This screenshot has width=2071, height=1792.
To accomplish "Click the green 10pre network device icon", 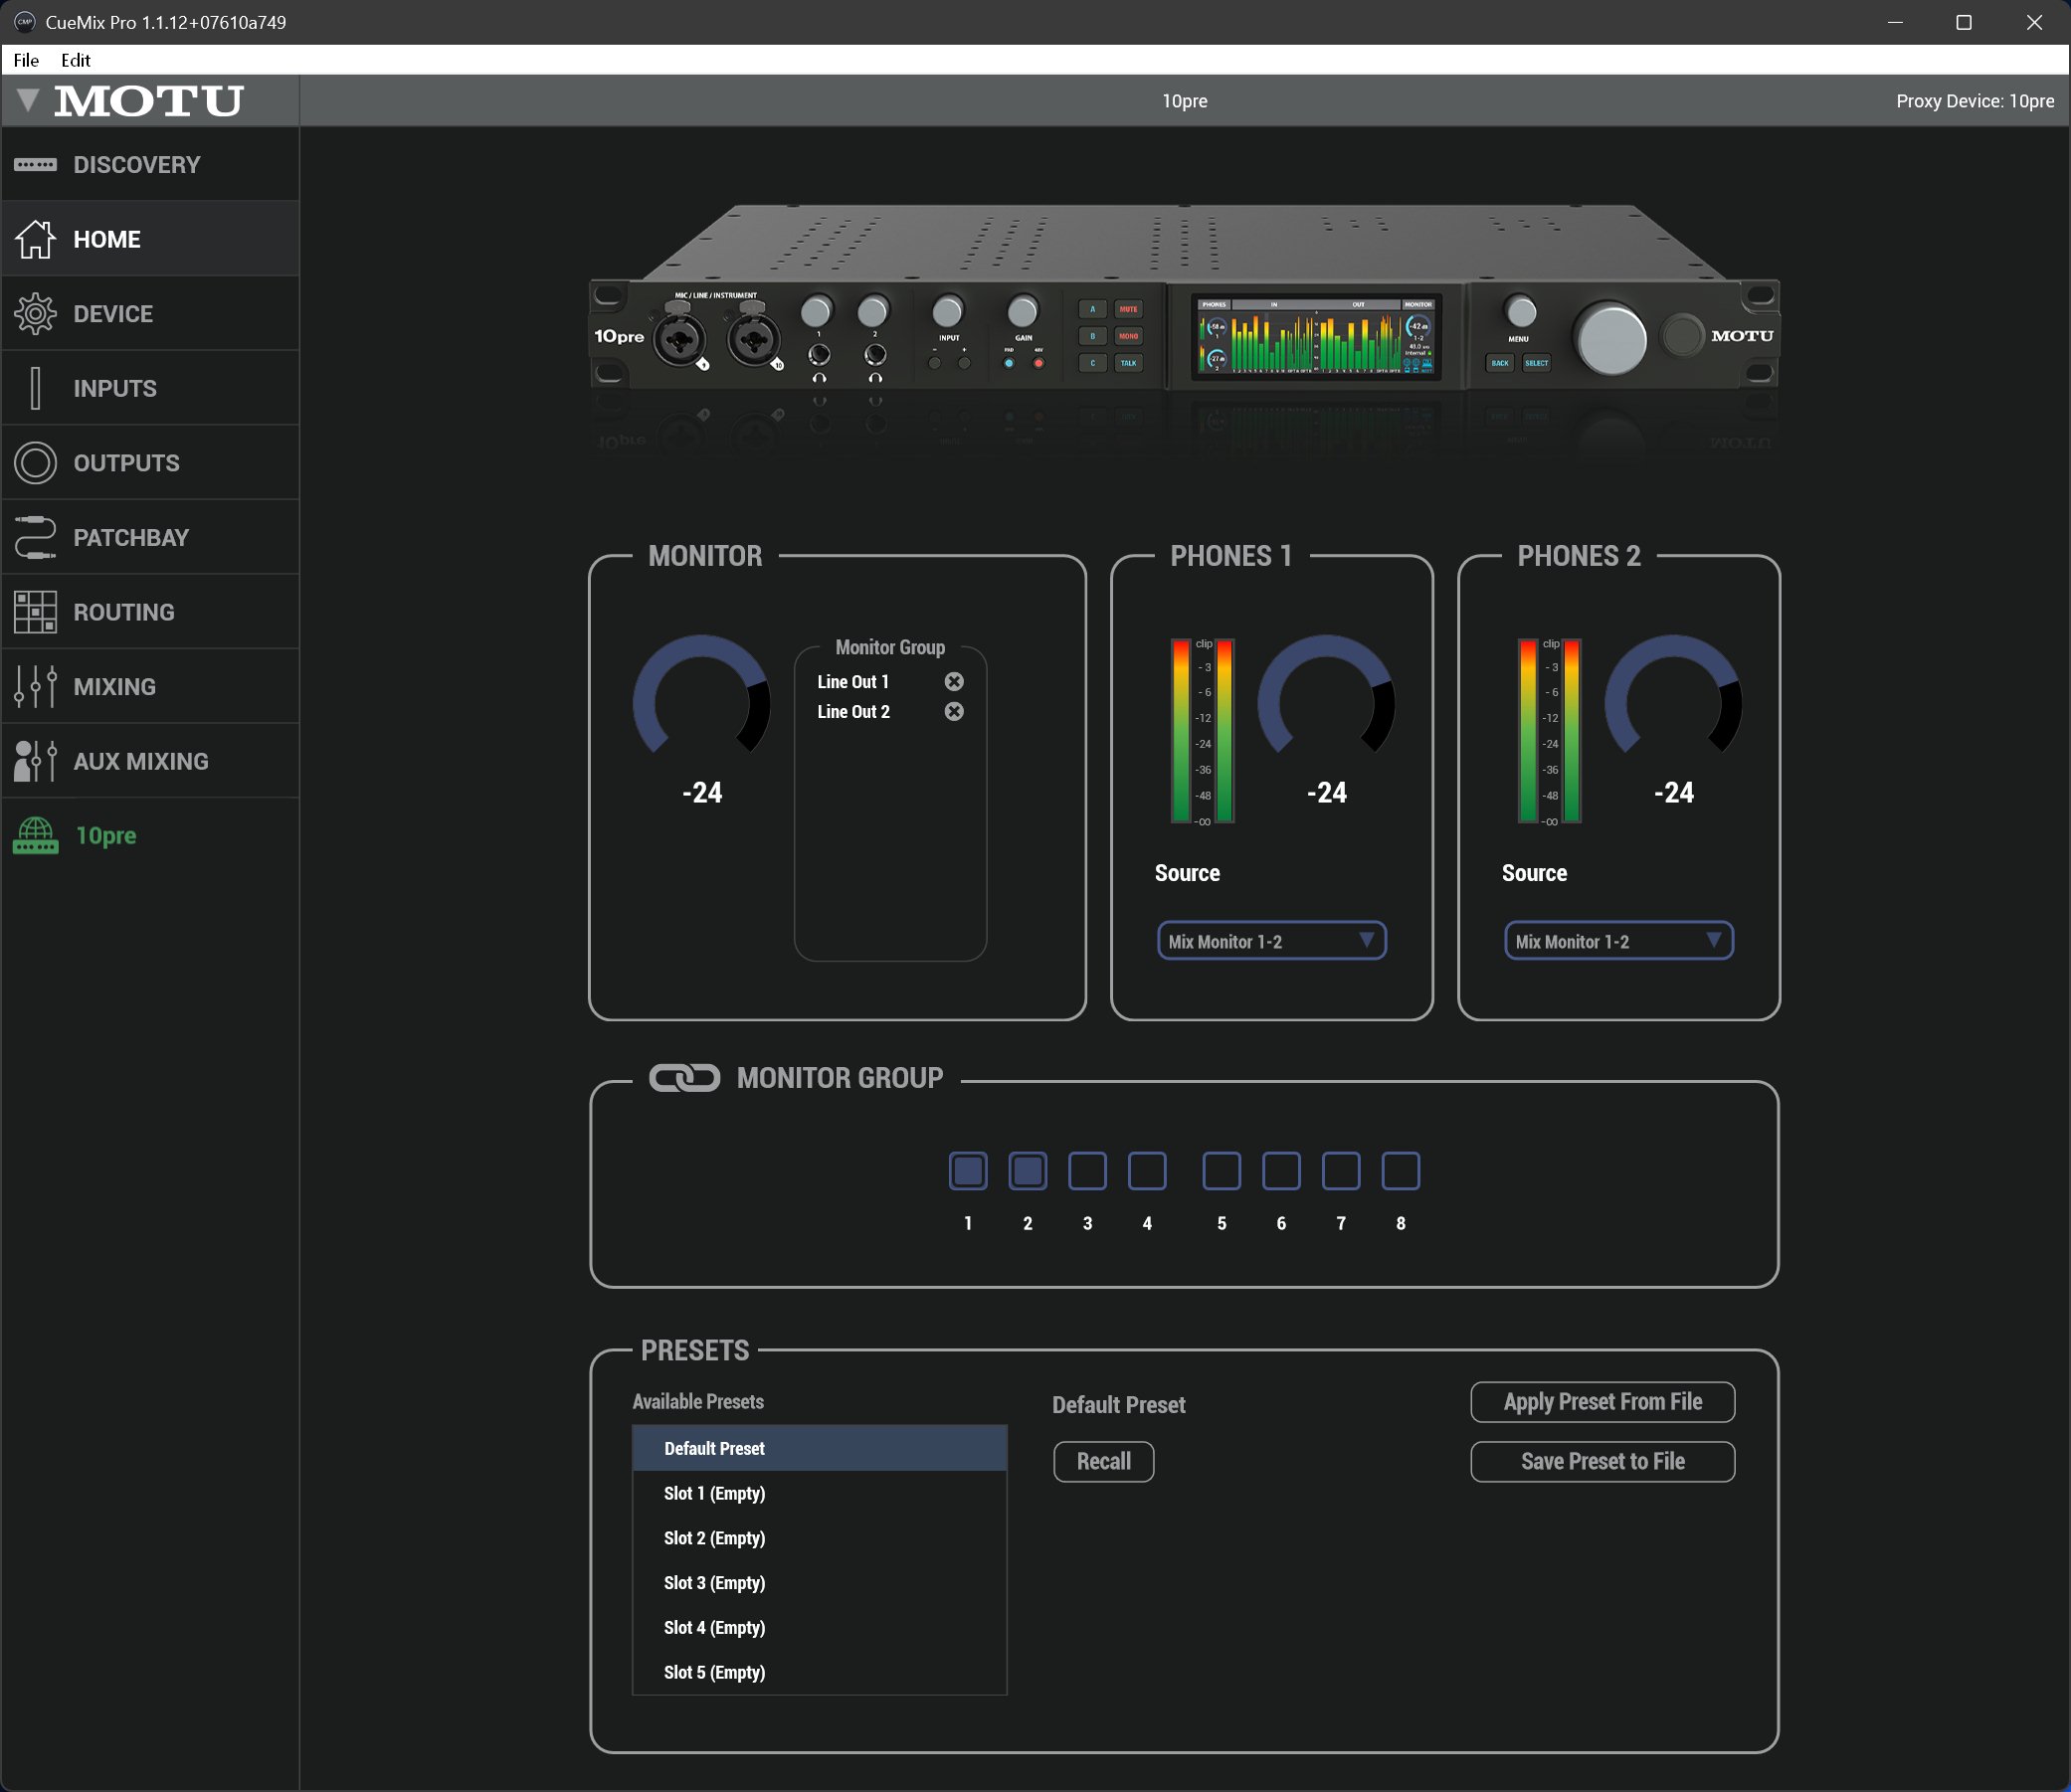I will pyautogui.click(x=35, y=836).
